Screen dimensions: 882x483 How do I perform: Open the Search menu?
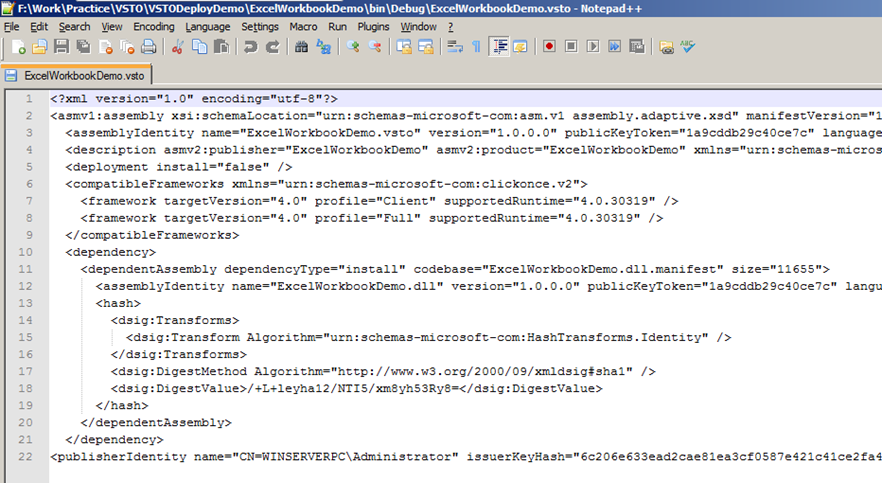pyautogui.click(x=74, y=26)
